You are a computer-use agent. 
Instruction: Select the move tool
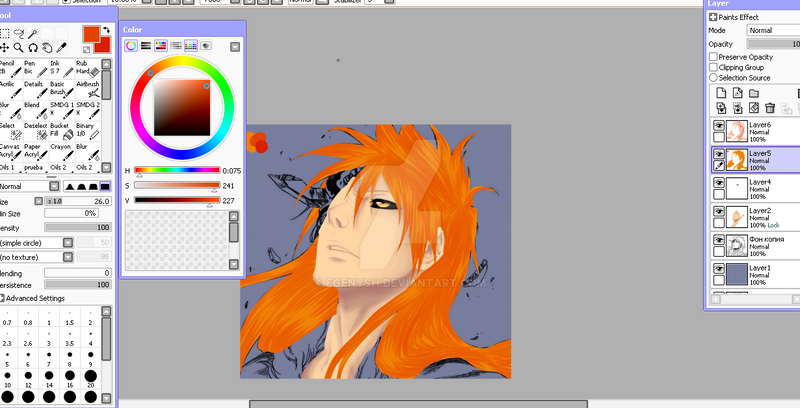click(4, 48)
